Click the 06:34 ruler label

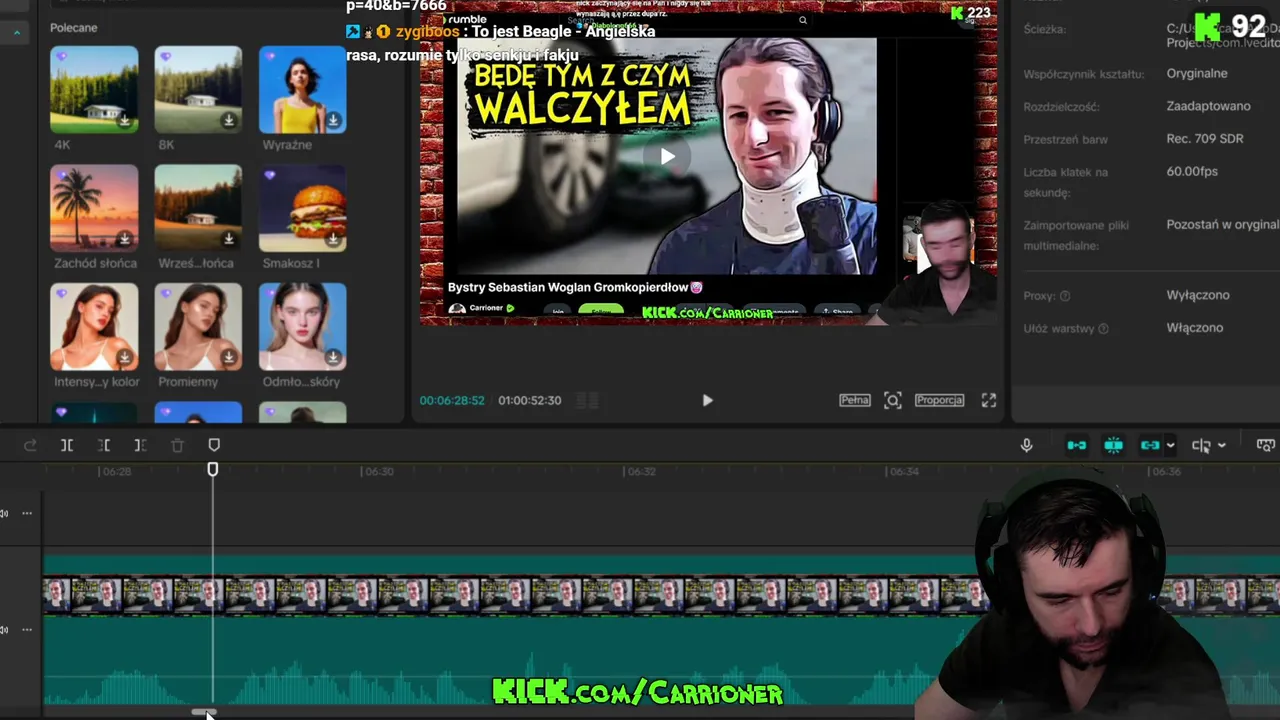tap(904, 471)
